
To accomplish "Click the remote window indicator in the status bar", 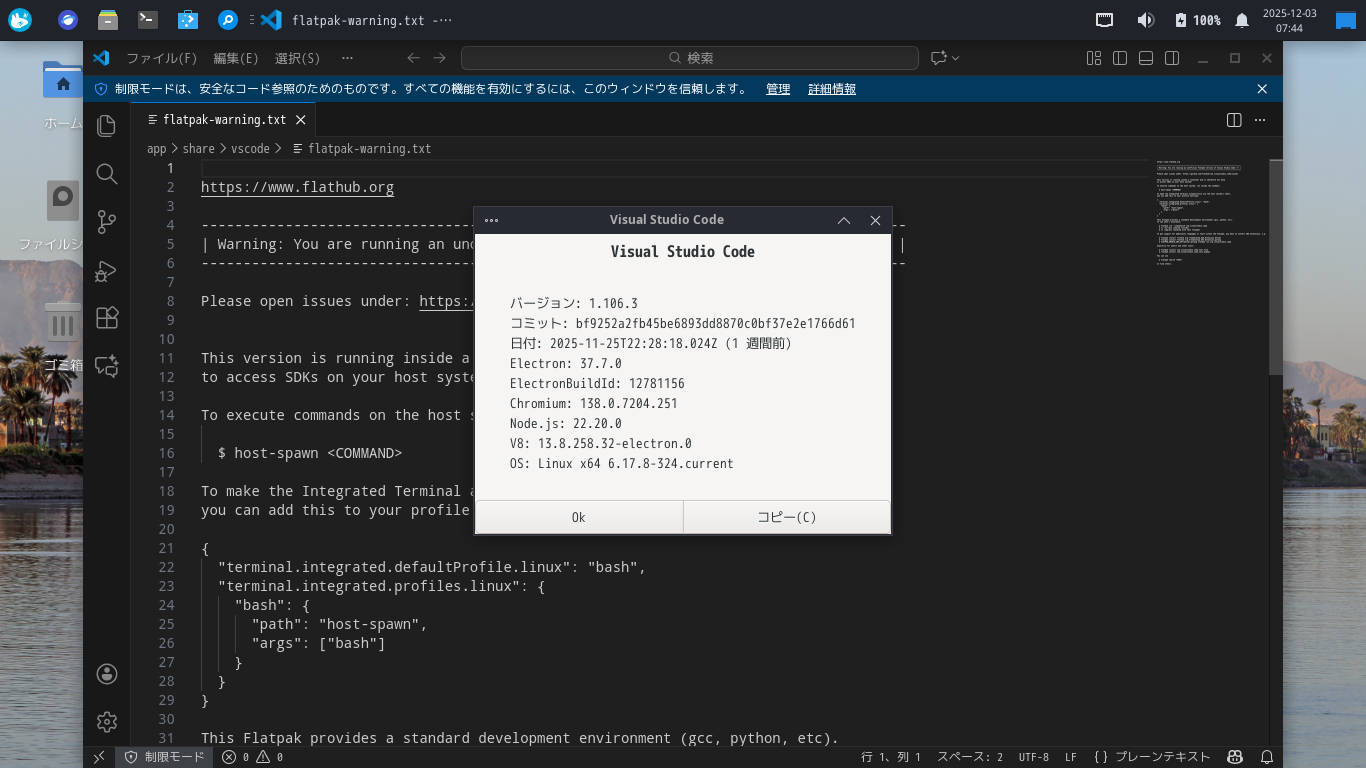I will 99,757.
